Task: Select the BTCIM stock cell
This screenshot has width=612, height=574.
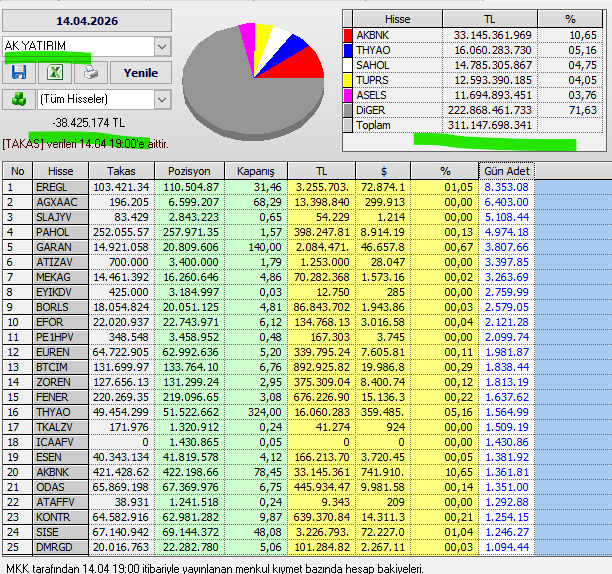Action: (60, 367)
